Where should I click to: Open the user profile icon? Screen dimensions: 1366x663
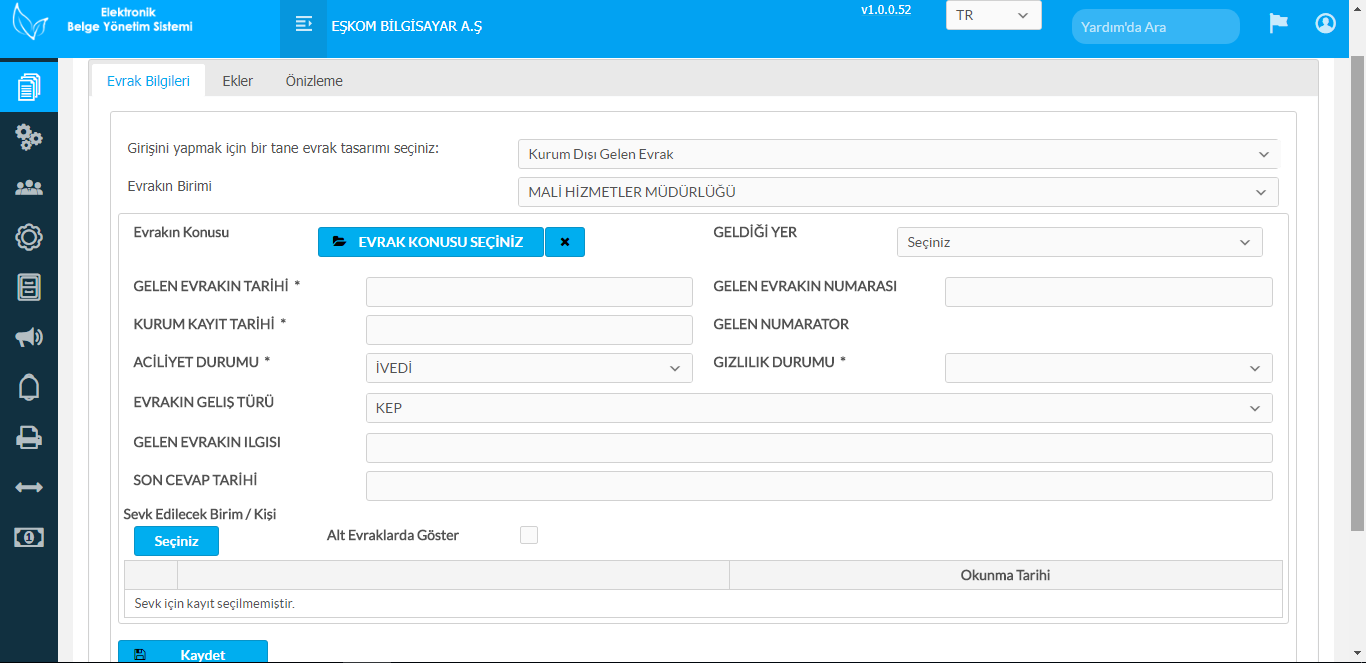(x=1326, y=23)
